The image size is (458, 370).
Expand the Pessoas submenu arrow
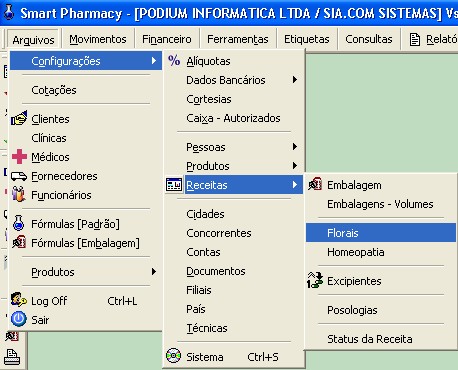[x=295, y=147]
